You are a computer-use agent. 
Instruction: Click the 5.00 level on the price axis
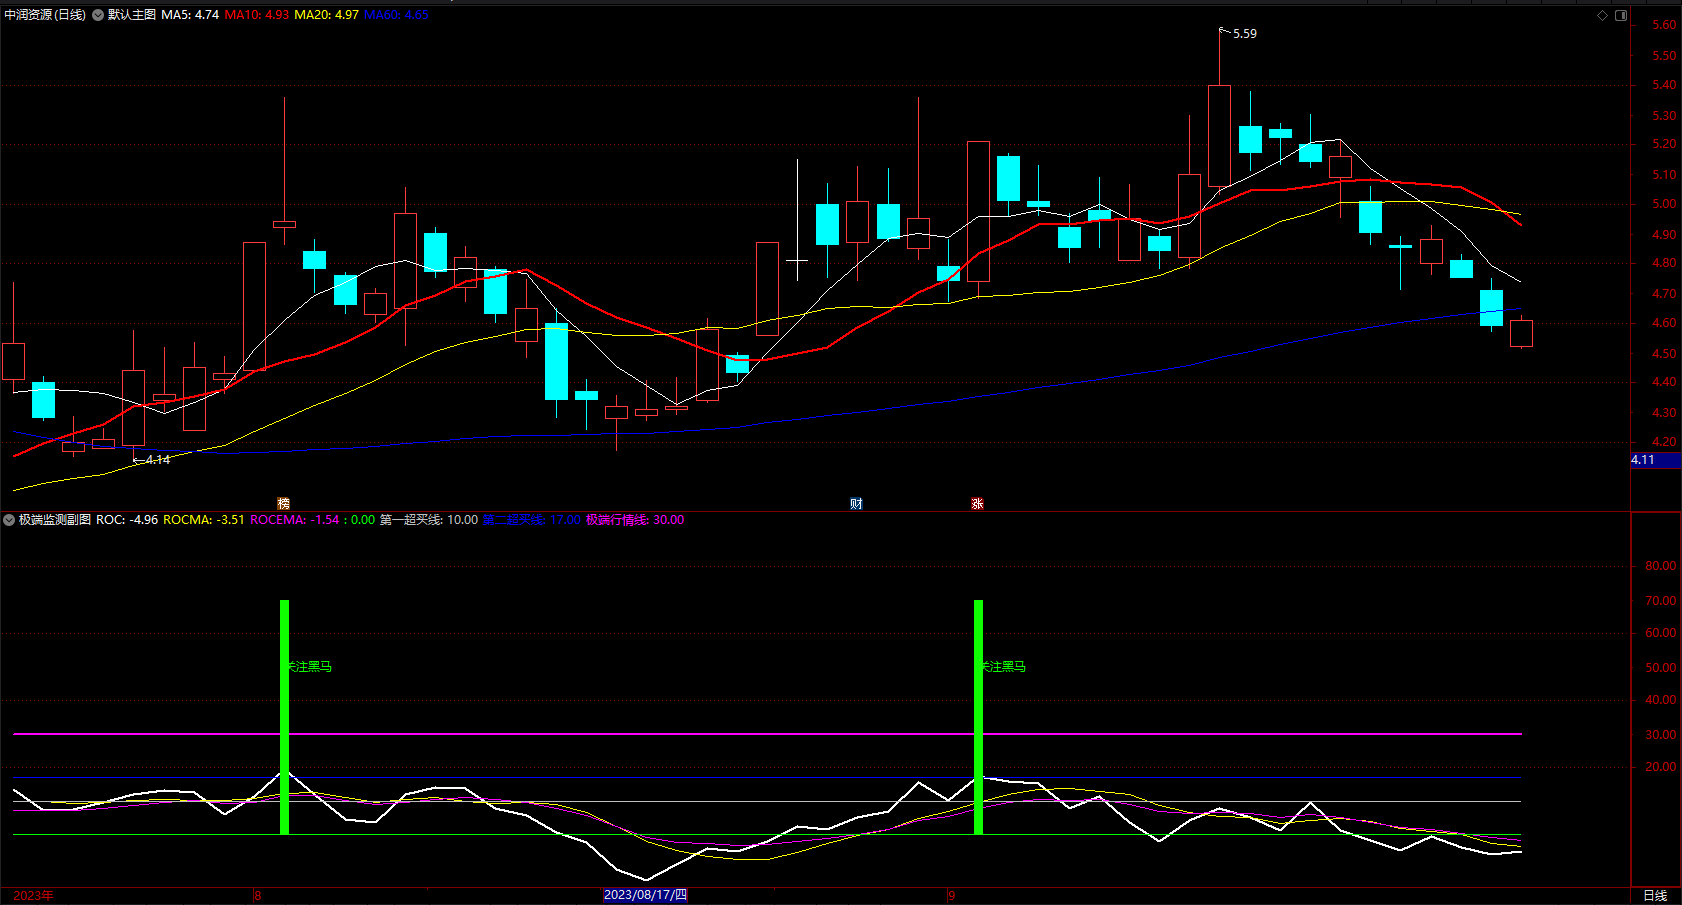1664,204
